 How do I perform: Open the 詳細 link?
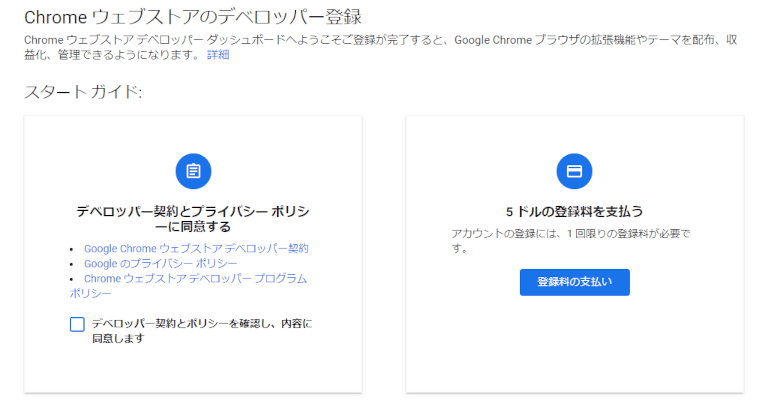[218, 55]
